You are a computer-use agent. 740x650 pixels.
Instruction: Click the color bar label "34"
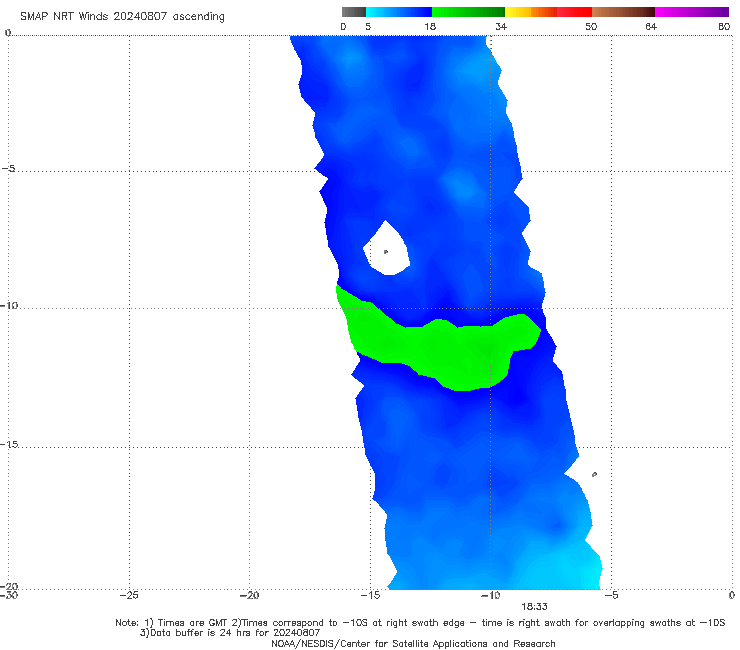point(501,26)
